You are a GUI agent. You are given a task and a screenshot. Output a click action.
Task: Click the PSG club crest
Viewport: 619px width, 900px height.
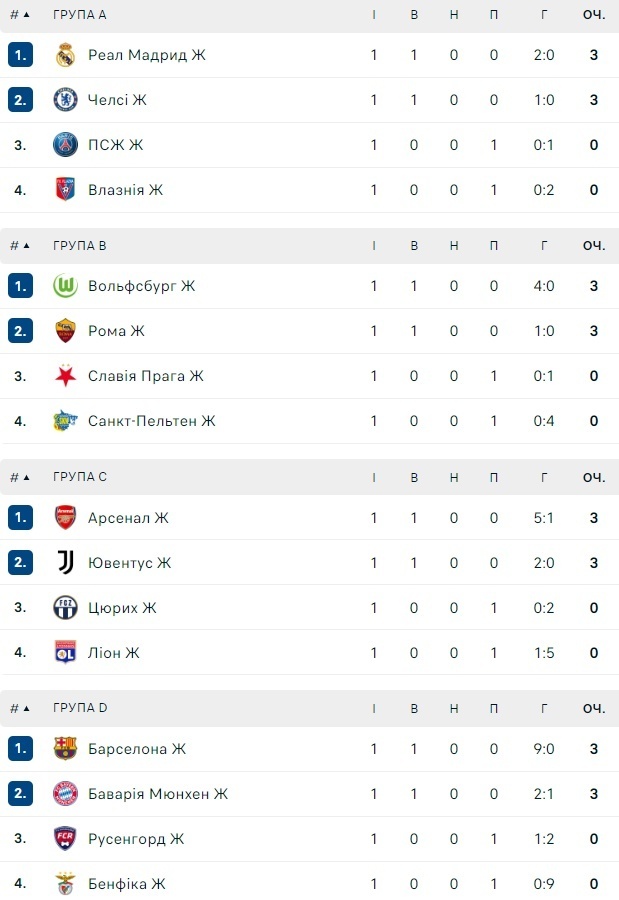pyautogui.click(x=65, y=145)
